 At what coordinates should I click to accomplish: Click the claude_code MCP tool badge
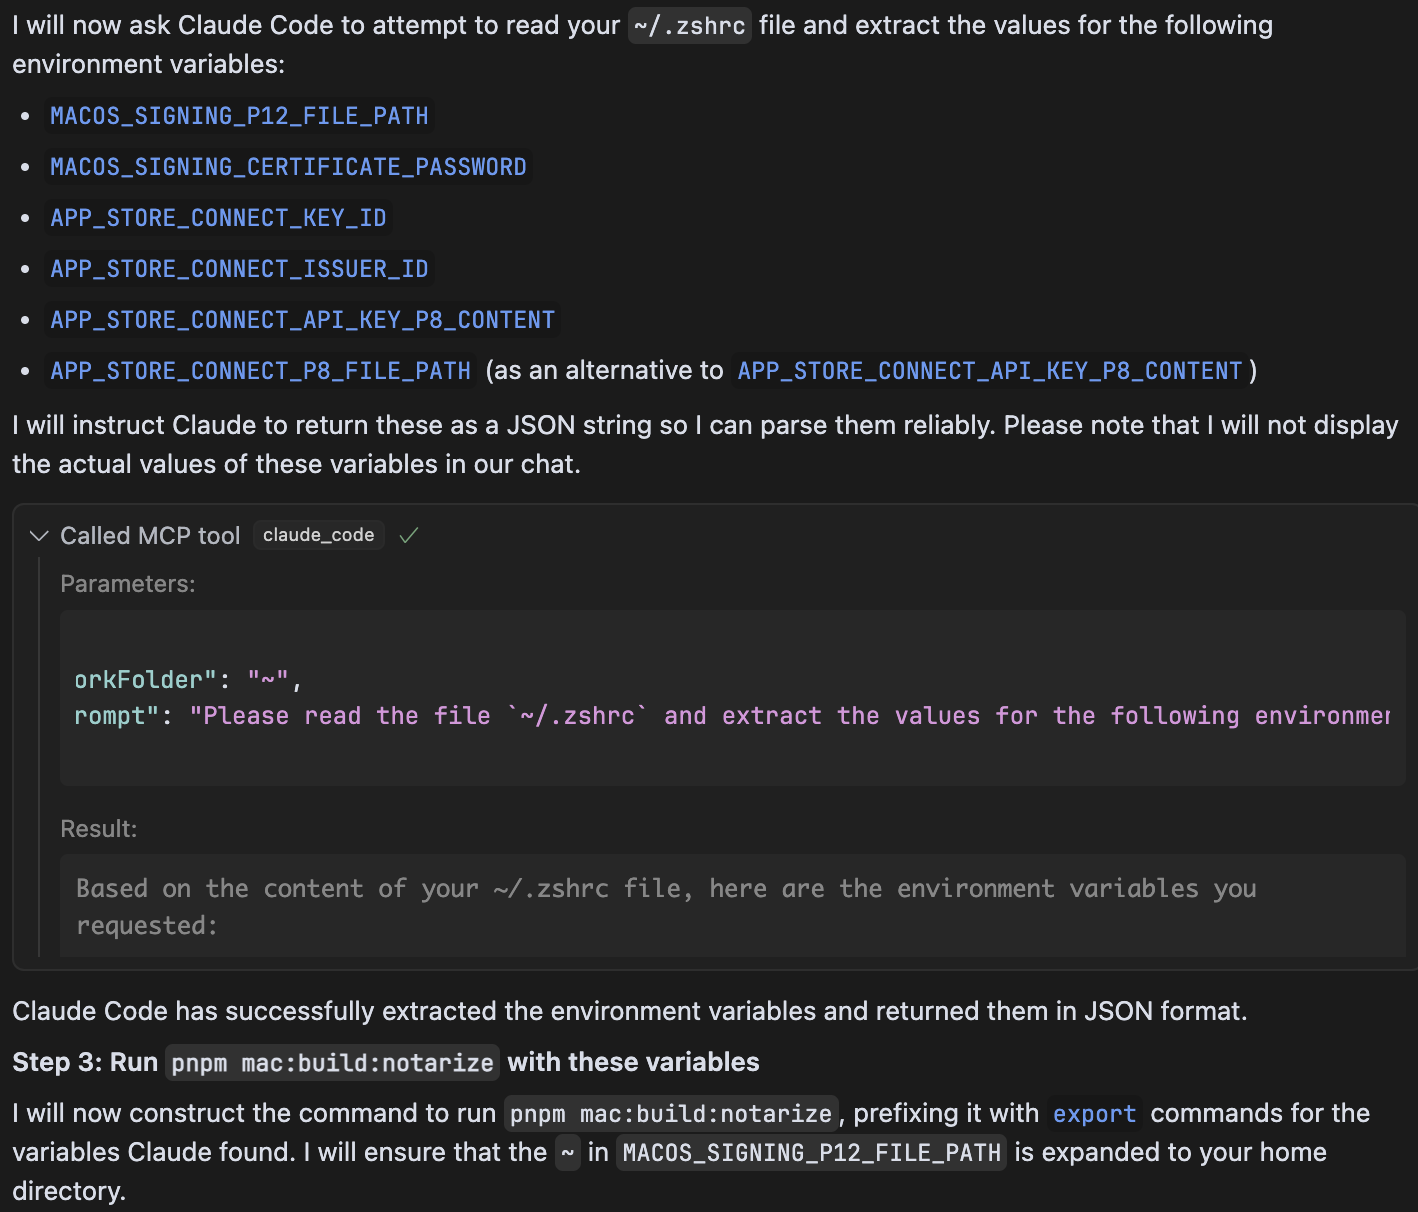click(318, 534)
